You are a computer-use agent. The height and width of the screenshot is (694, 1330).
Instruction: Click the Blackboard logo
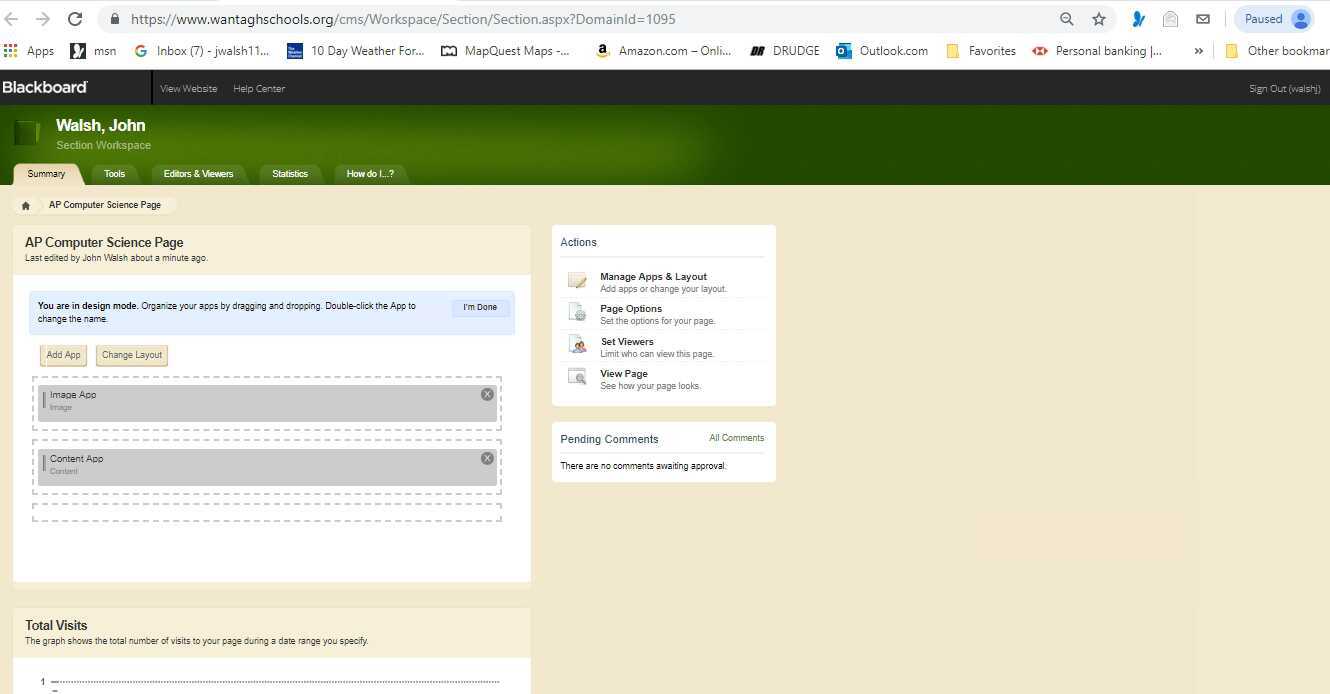[x=44, y=87]
